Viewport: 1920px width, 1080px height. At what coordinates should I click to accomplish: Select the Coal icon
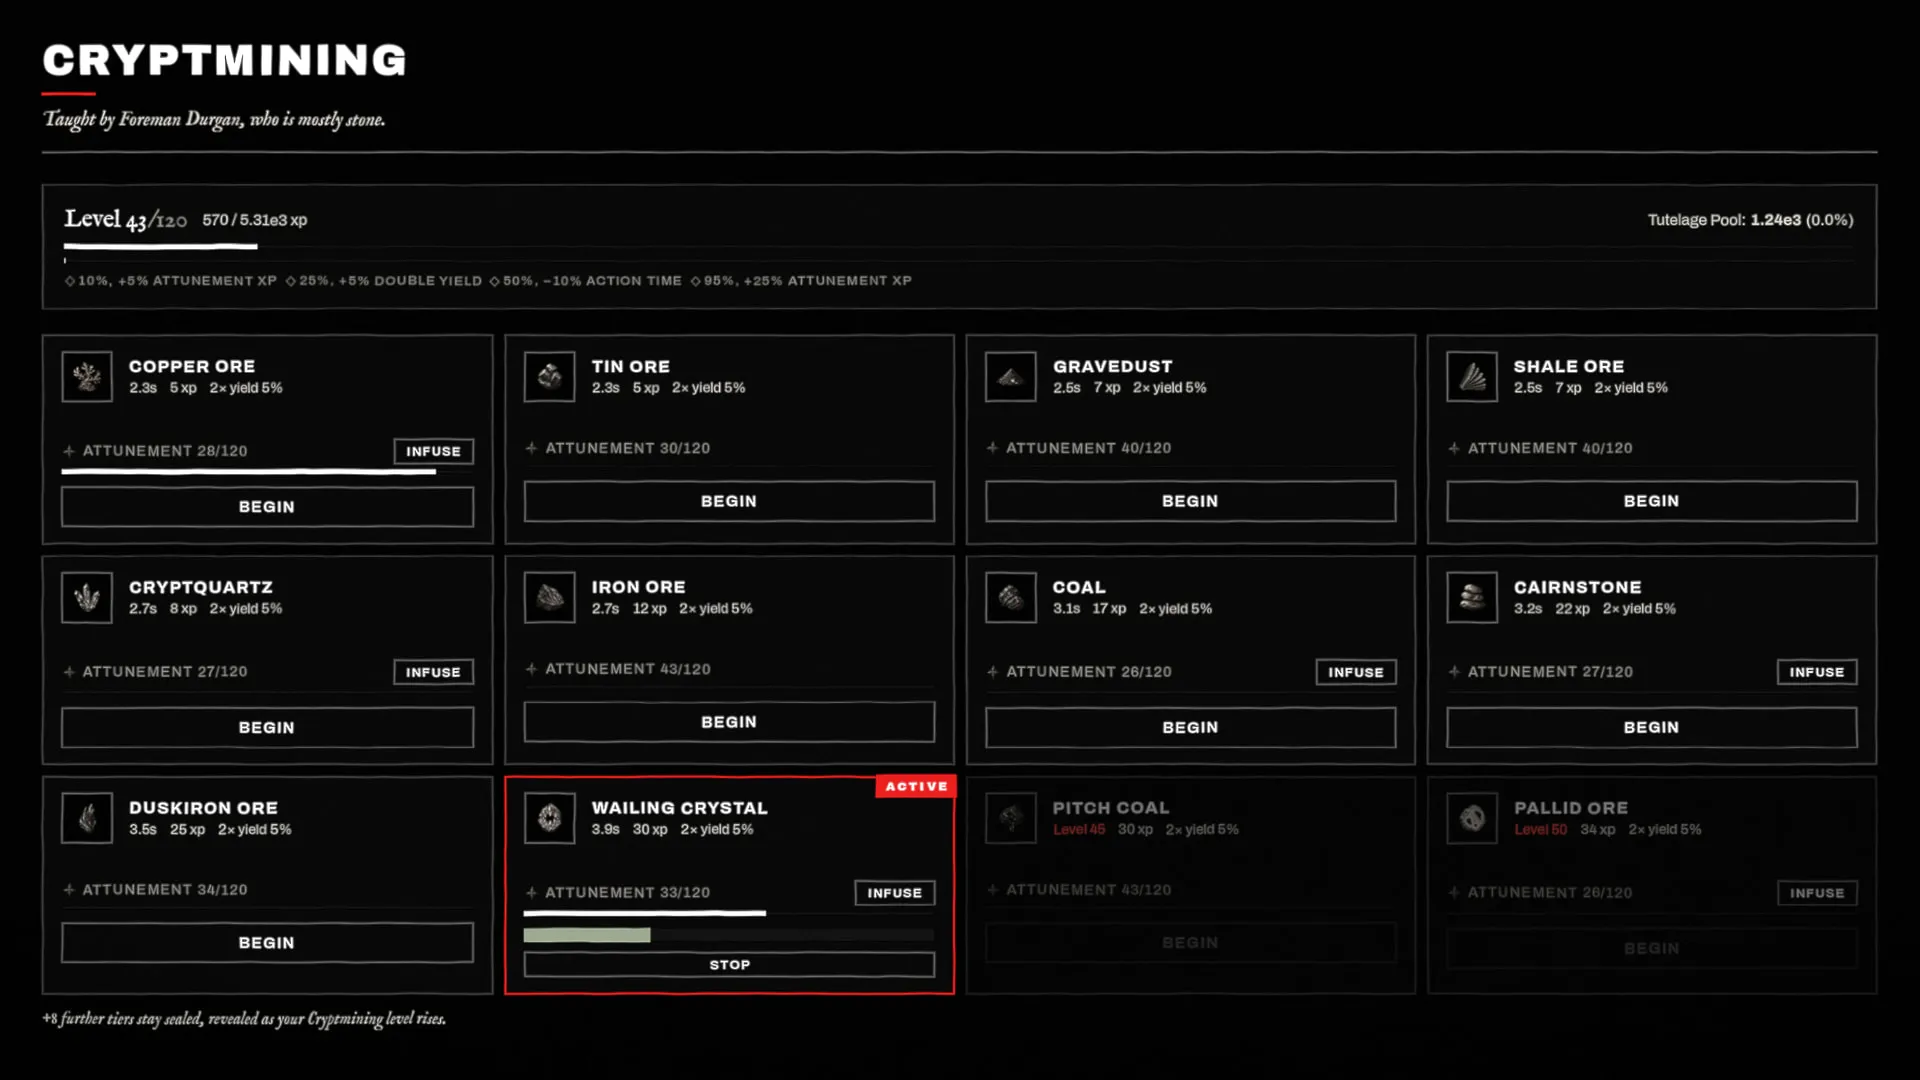click(1010, 598)
